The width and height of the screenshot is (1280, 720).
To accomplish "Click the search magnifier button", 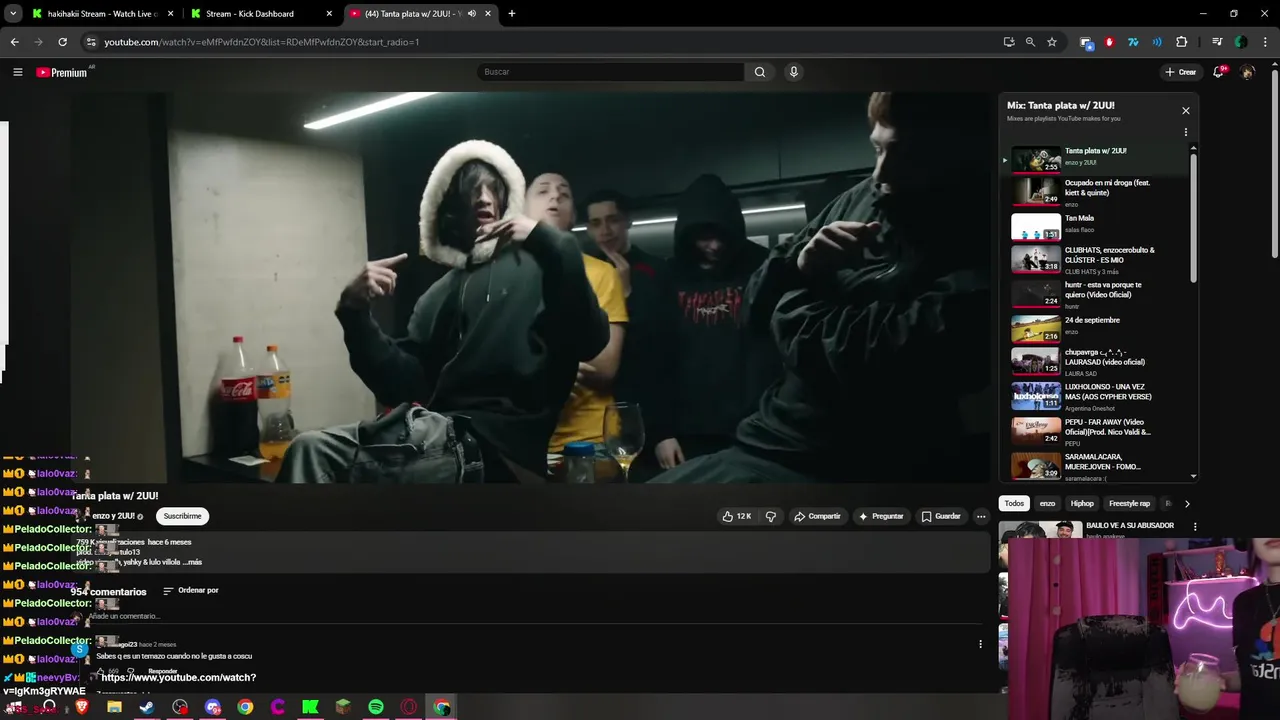I will pyautogui.click(x=760, y=72).
